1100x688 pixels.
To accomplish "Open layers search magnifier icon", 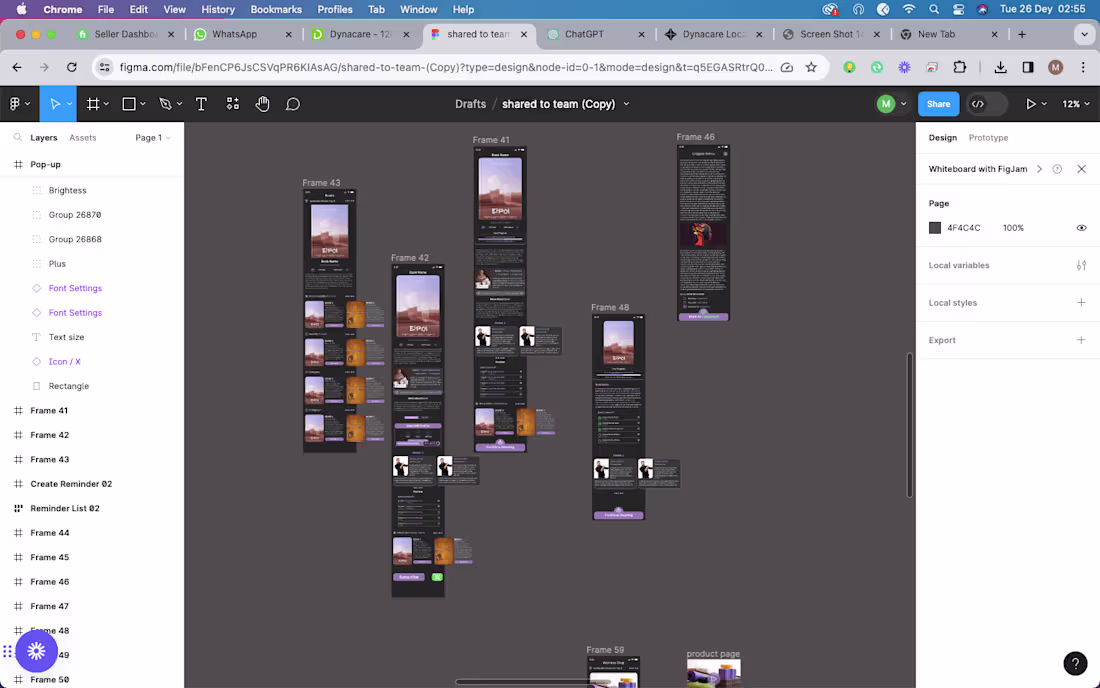I will coord(18,137).
